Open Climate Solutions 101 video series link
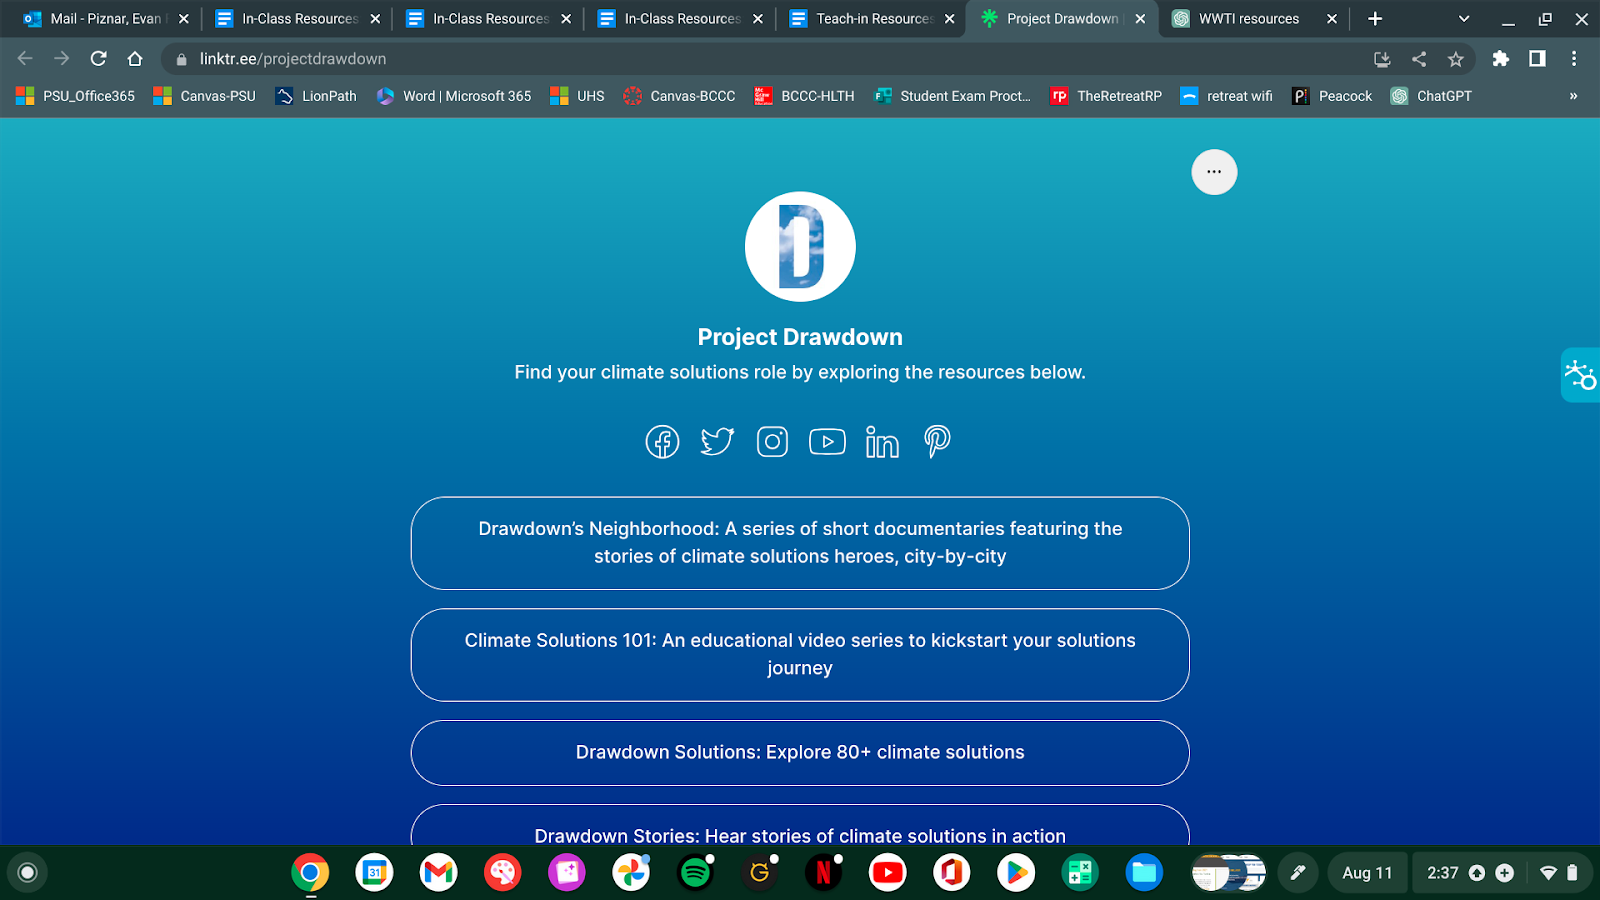The height and width of the screenshot is (900, 1600). point(800,655)
